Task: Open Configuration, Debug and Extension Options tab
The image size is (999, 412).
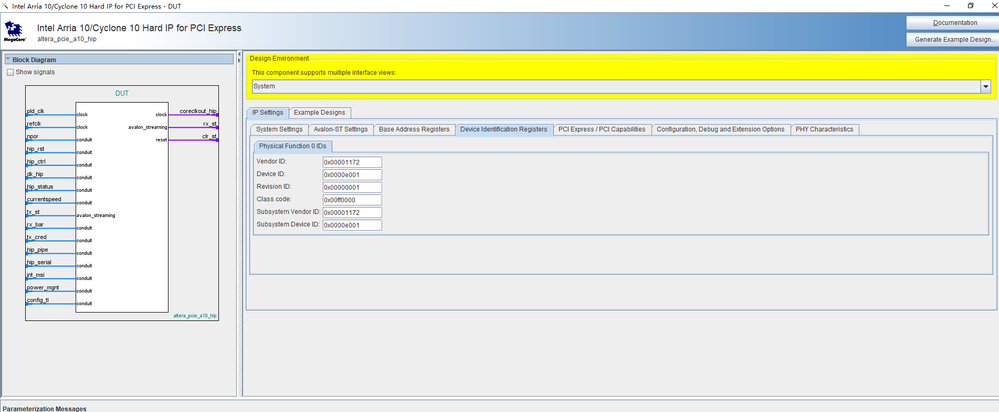Action: [x=720, y=129]
